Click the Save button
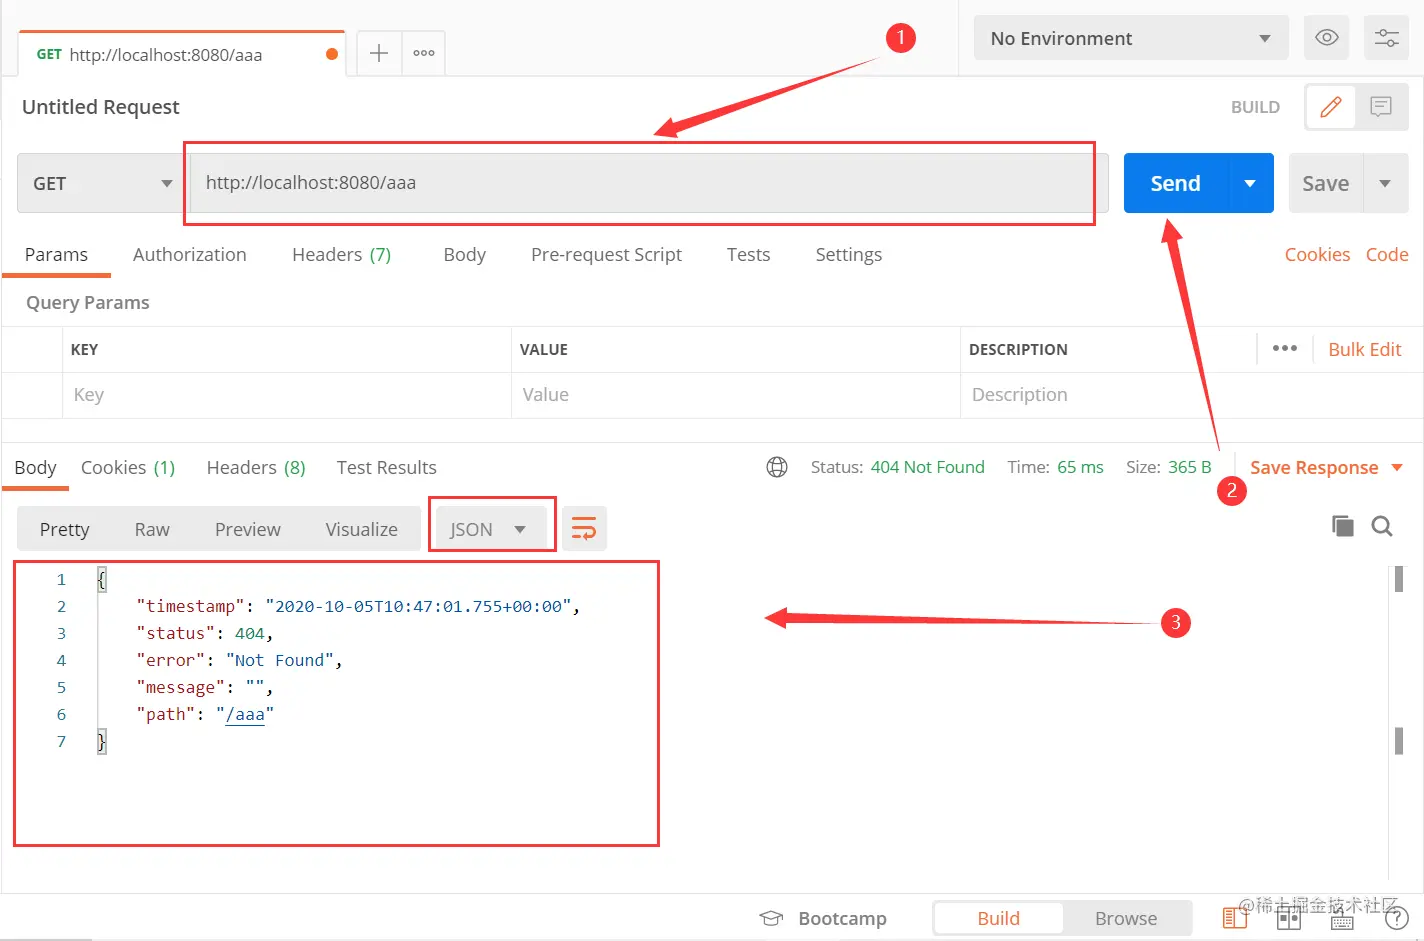The image size is (1424, 941). (x=1326, y=183)
